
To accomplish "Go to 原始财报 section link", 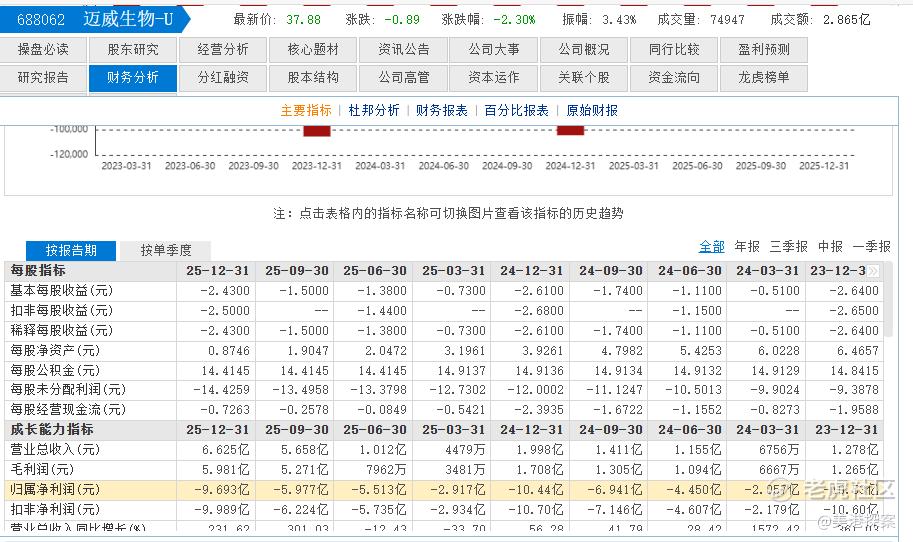I will (592, 111).
